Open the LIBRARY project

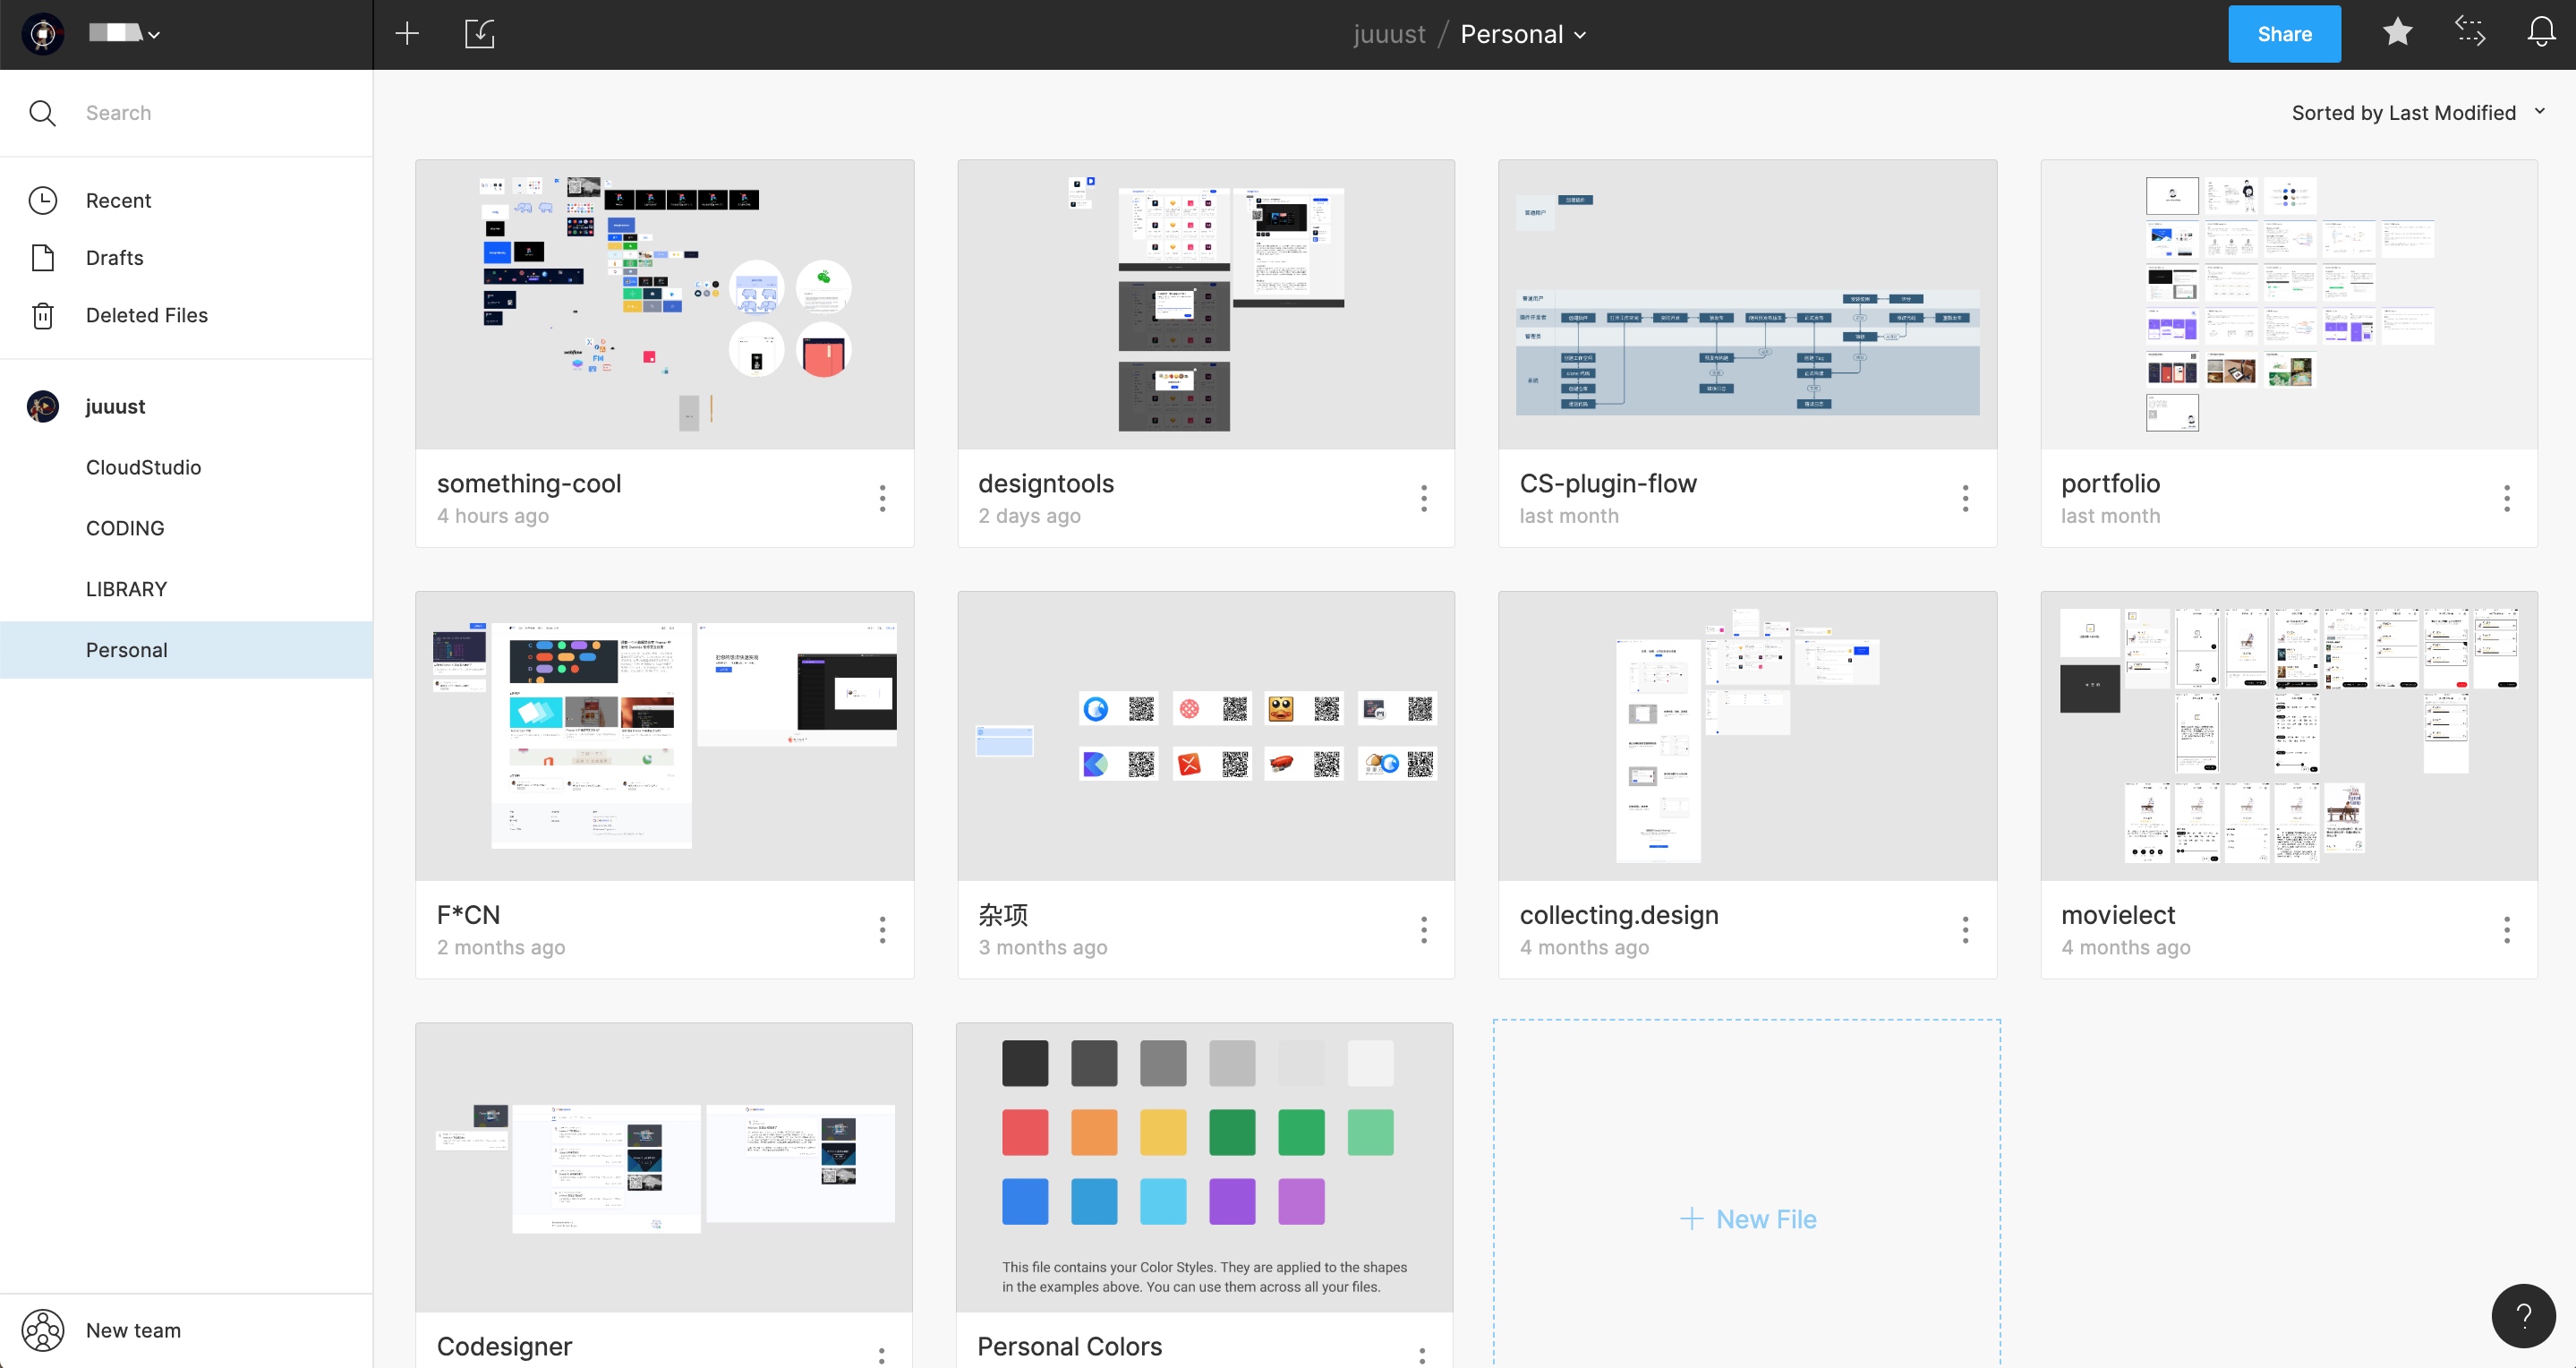[x=126, y=590]
